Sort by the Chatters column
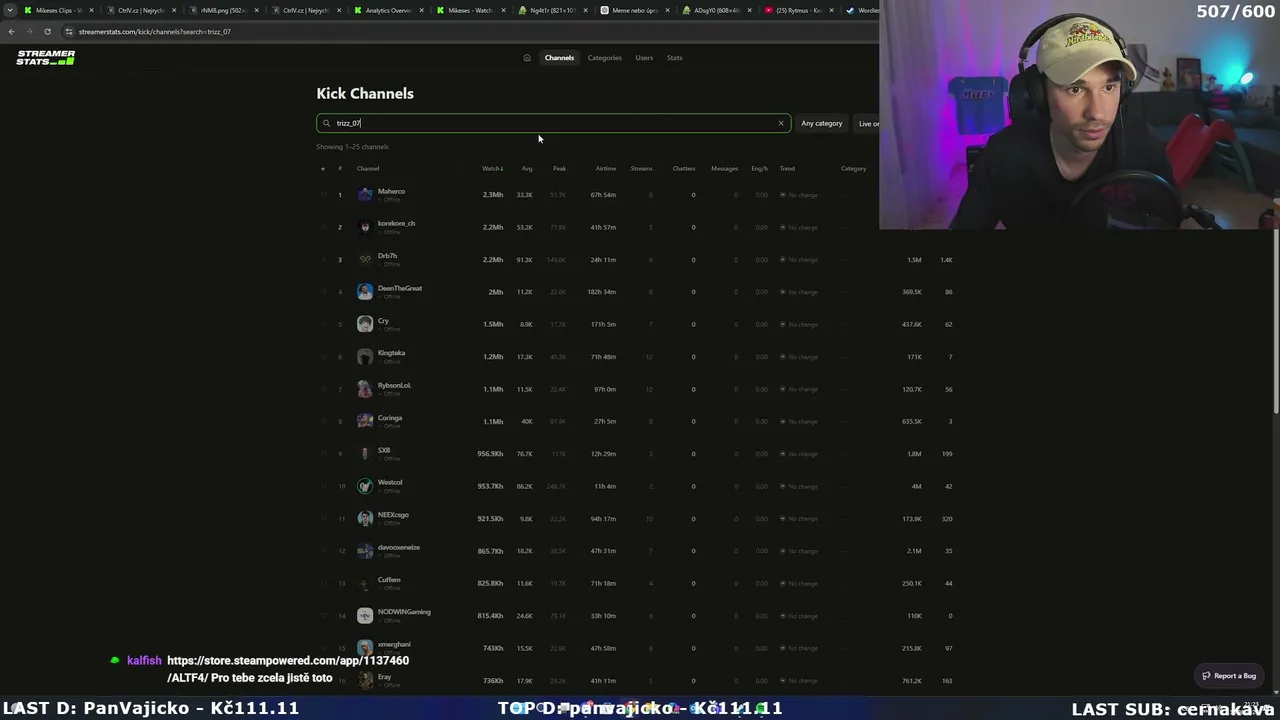Viewport: 1280px width, 720px height. [x=683, y=168]
